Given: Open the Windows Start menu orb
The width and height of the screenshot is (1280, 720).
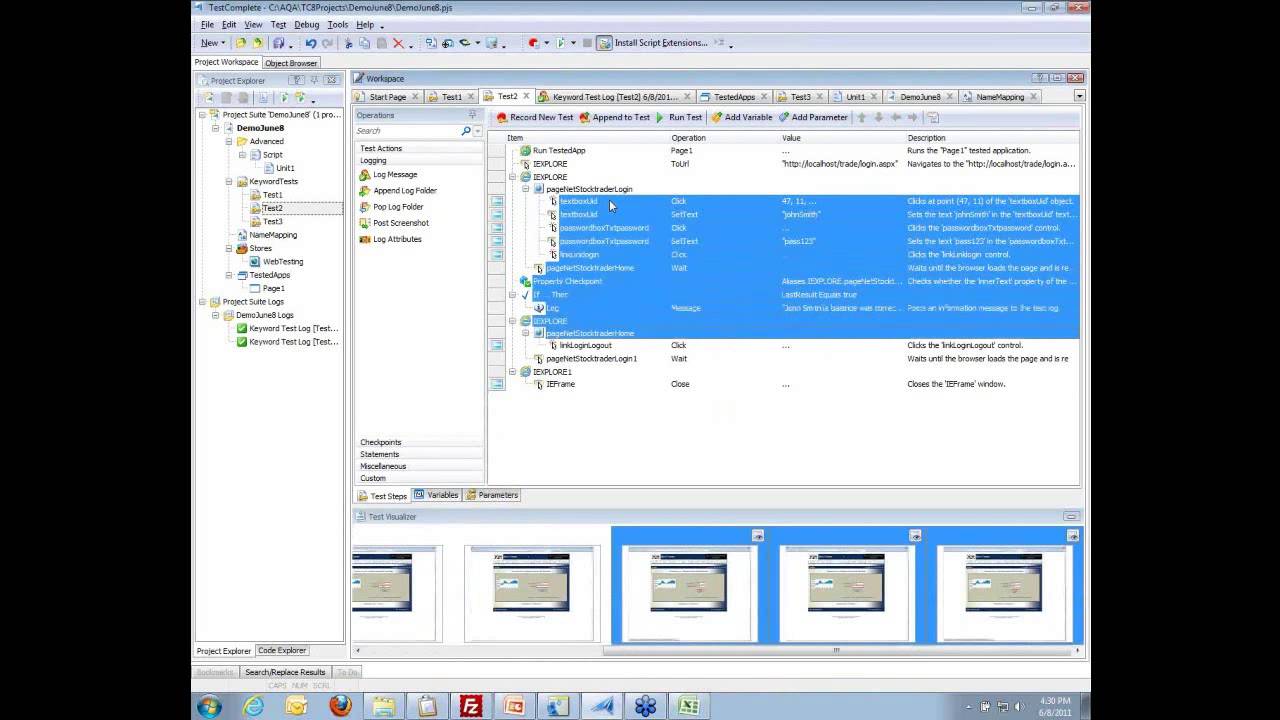Looking at the screenshot, I should 210,706.
